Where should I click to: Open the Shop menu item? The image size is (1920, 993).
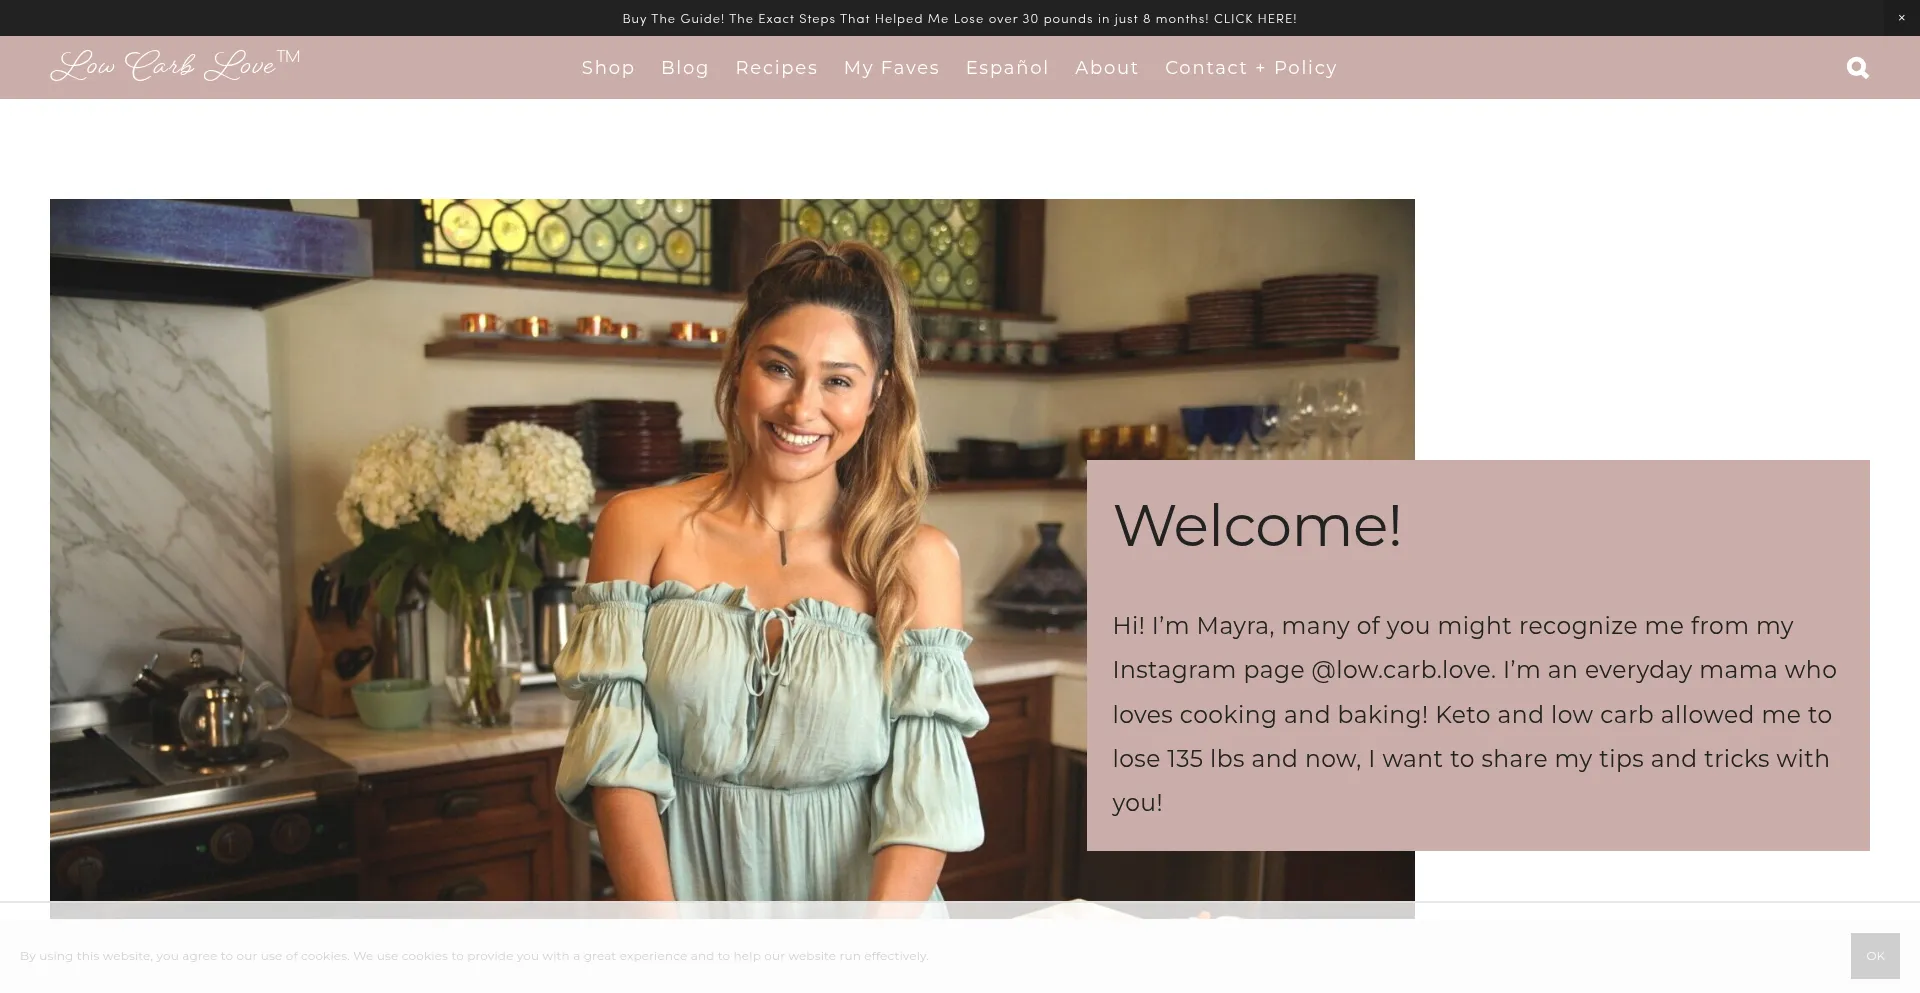pyautogui.click(x=608, y=68)
